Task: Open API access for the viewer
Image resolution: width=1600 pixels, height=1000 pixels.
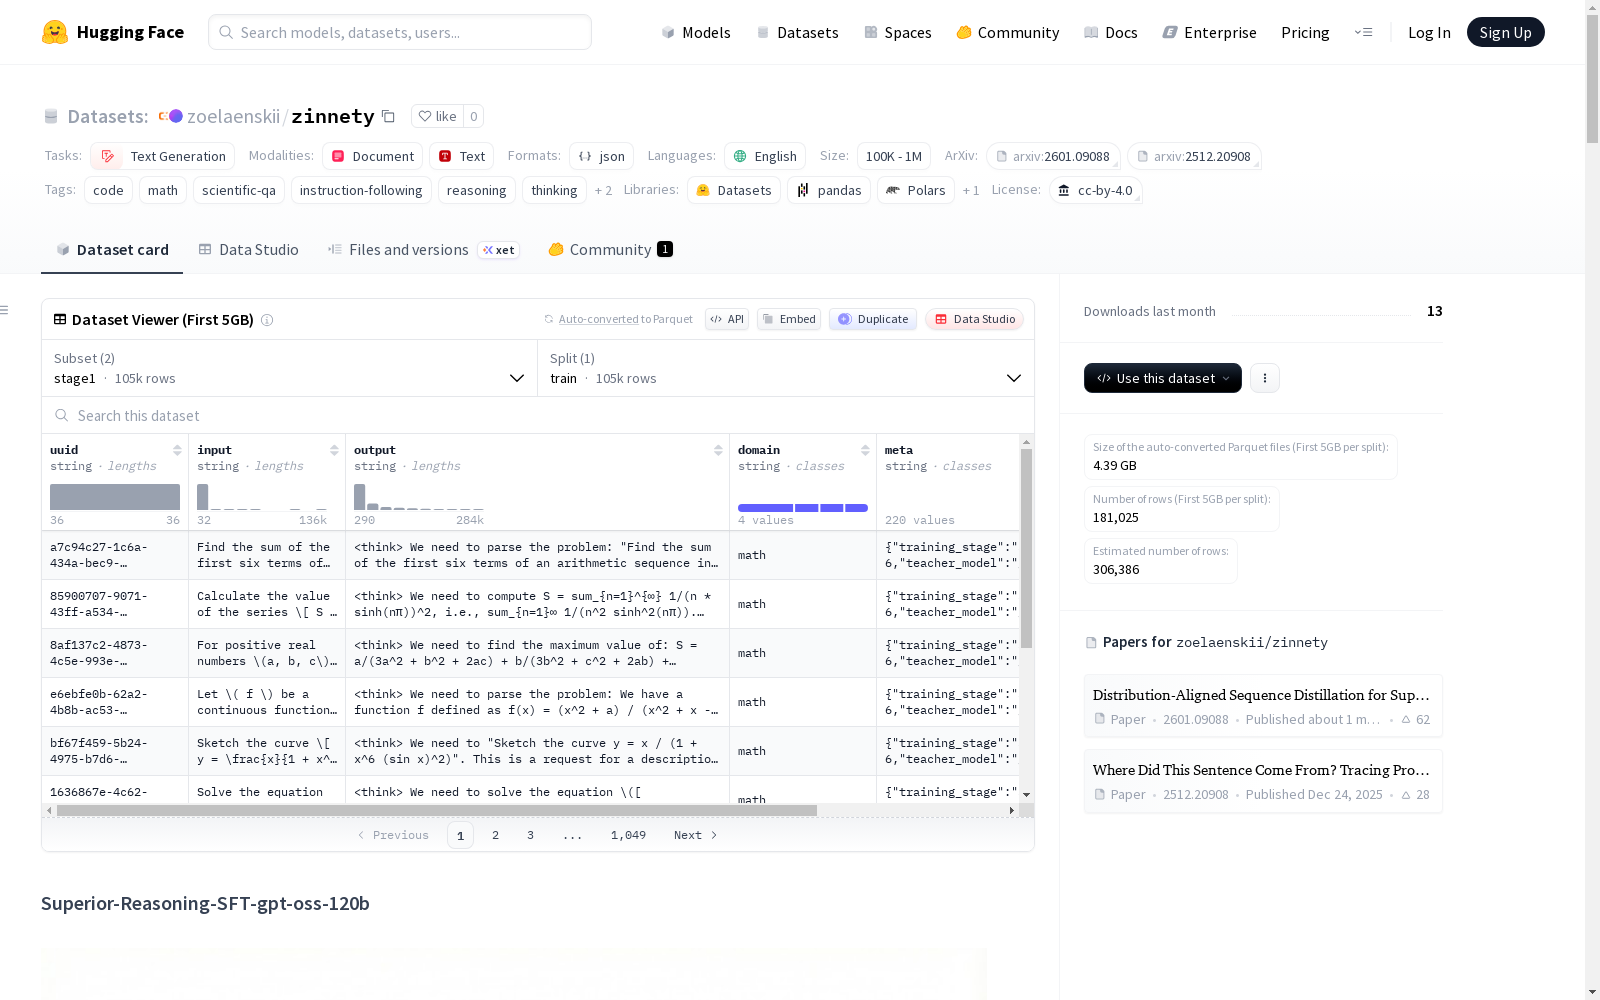Action: (x=727, y=319)
